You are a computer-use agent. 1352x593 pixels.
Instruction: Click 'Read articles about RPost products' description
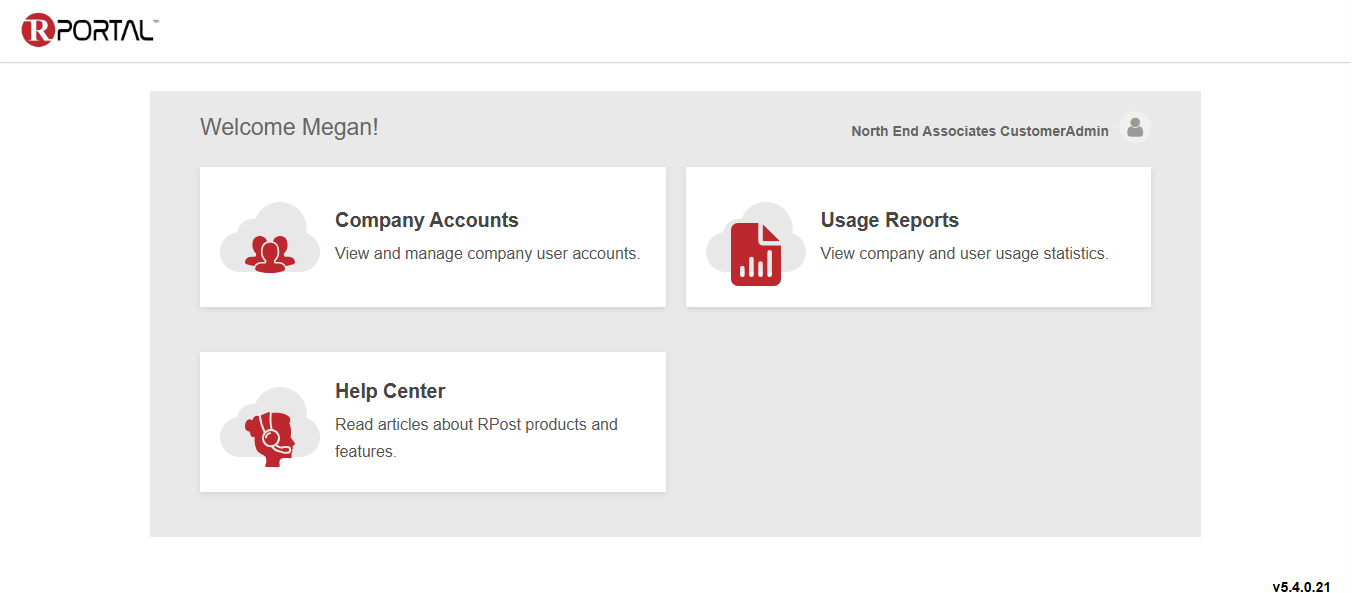[x=476, y=425]
